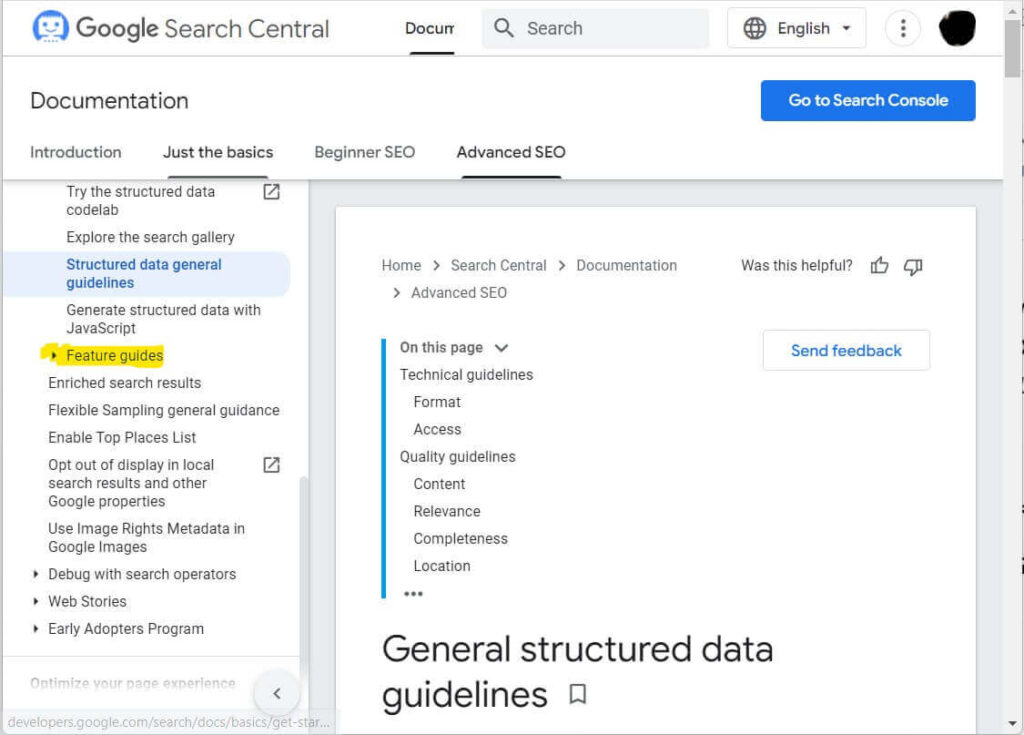
Task: Expand the Web Stories section
Action: tap(35, 601)
